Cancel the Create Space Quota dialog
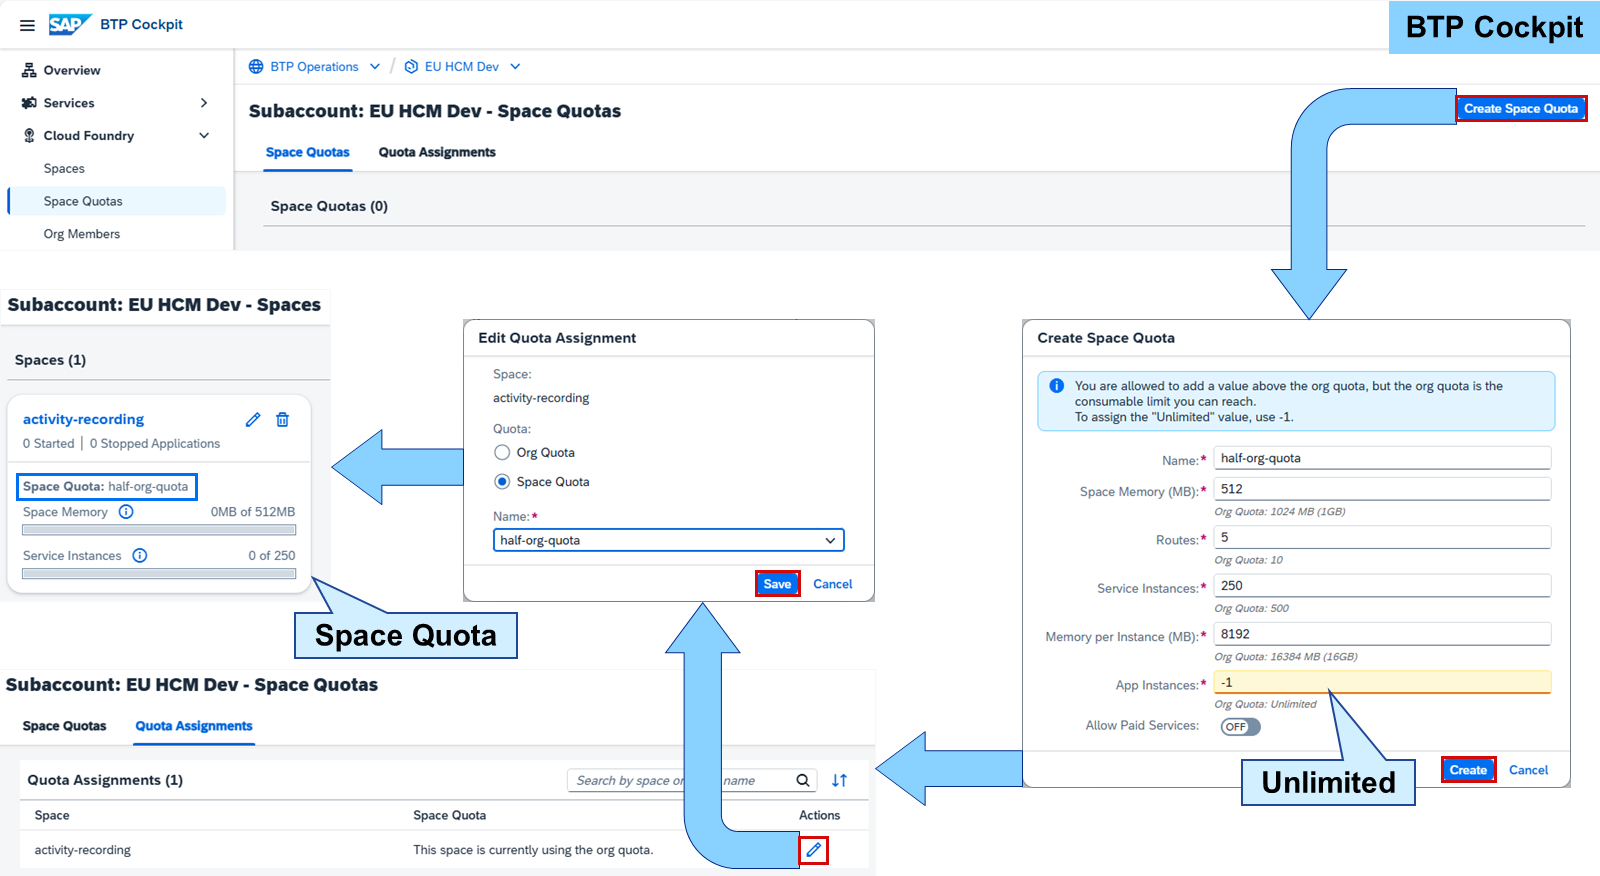The image size is (1600, 876). [x=1528, y=770]
